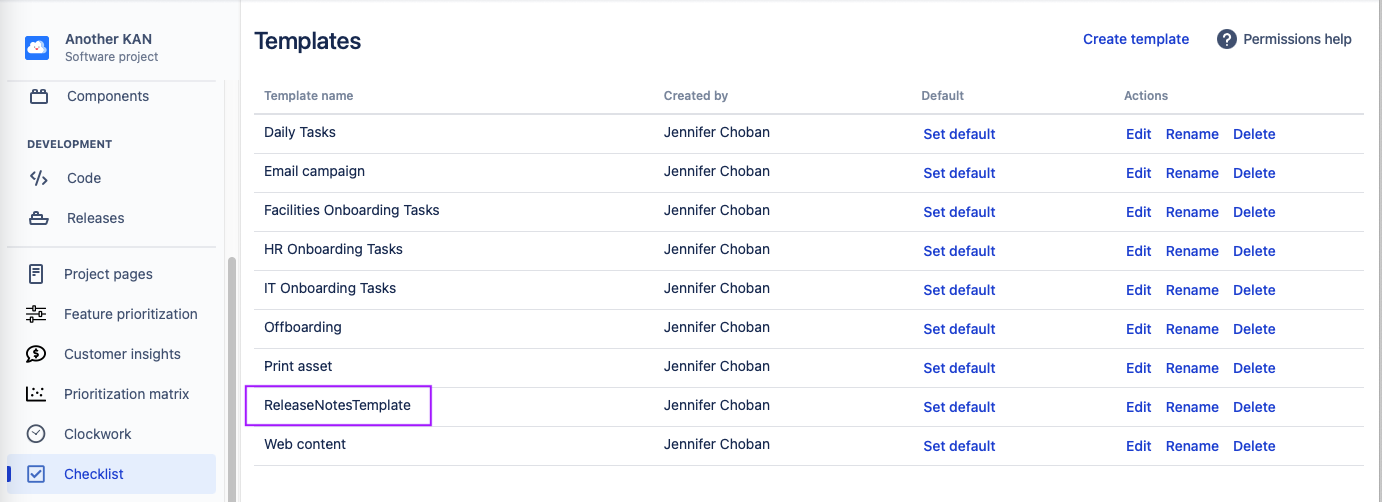
Task: Select the ReleaseNotesTemplate row name
Action: click(337, 405)
